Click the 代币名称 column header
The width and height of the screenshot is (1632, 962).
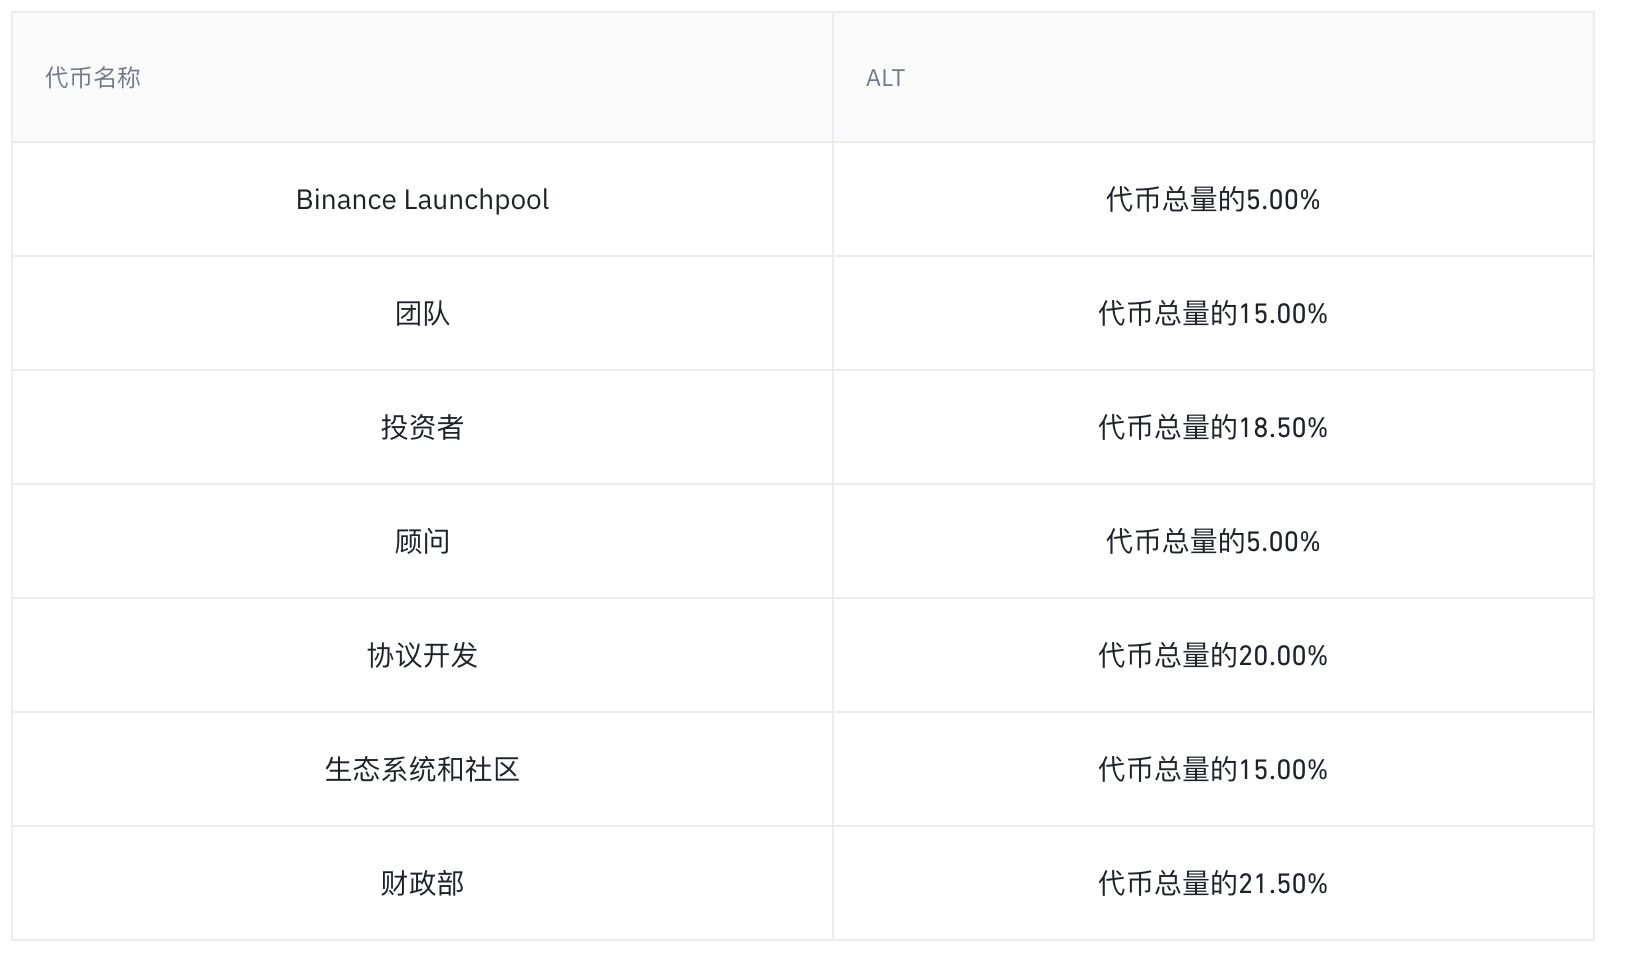pyautogui.click(x=93, y=77)
